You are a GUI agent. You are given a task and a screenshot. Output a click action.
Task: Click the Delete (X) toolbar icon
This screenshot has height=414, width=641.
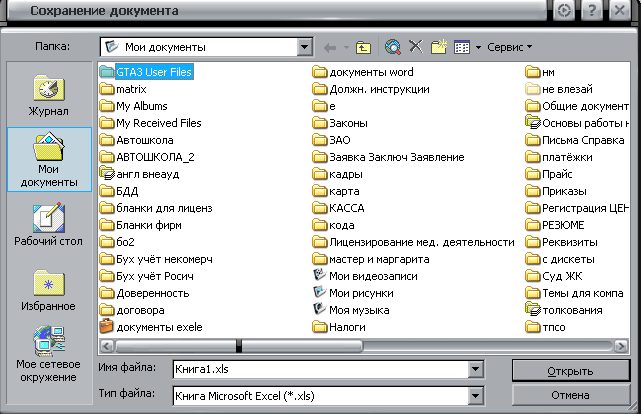[x=416, y=47]
